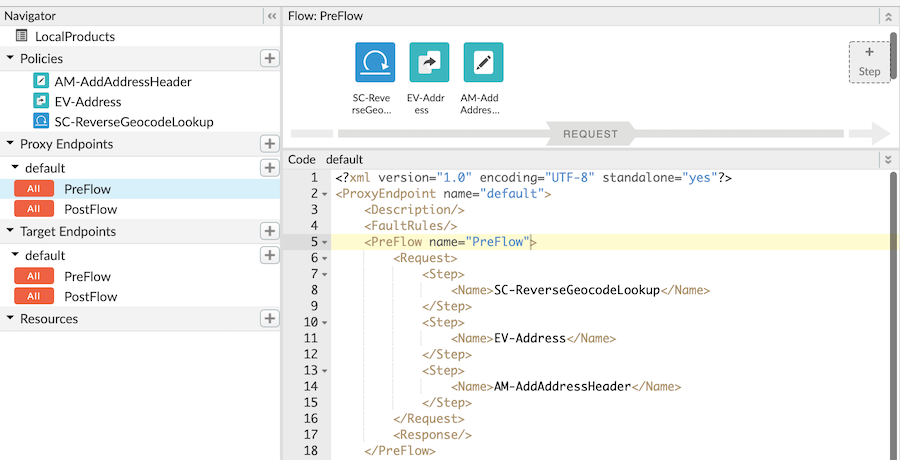Fold PreFlow element at line 5
The image size is (900, 460).
pos(324,242)
